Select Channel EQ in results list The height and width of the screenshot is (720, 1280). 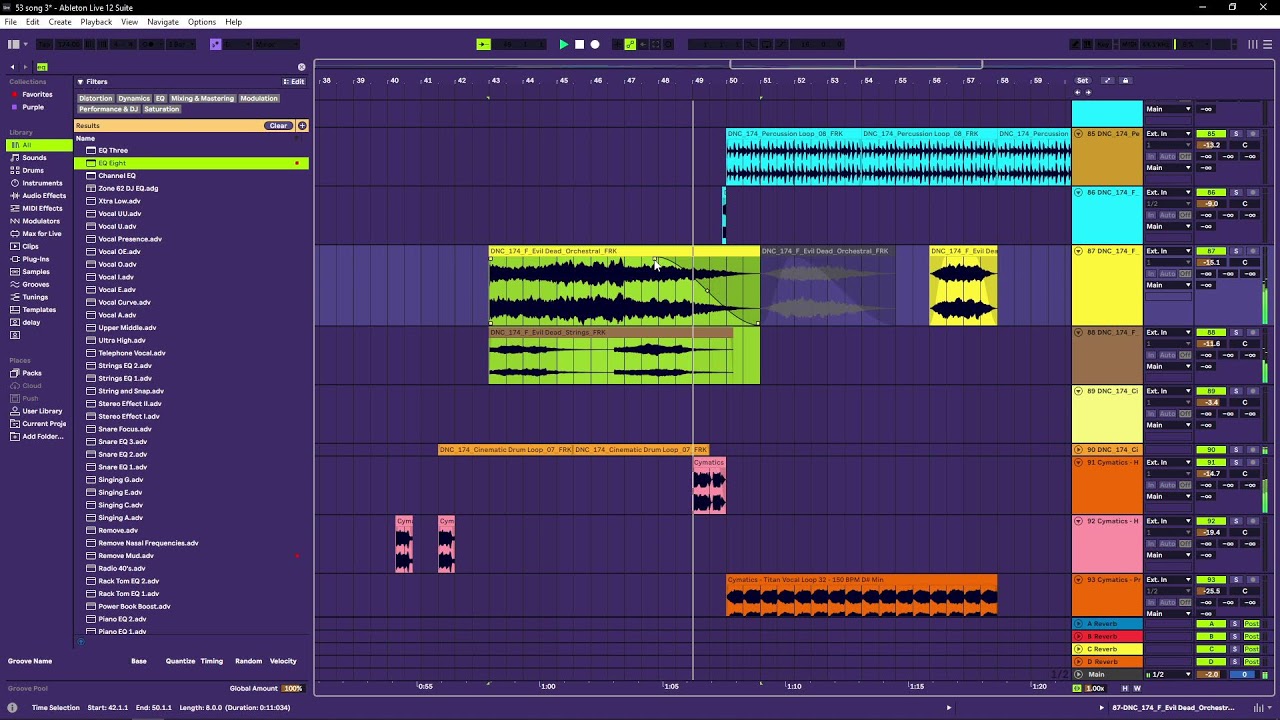tap(117, 176)
